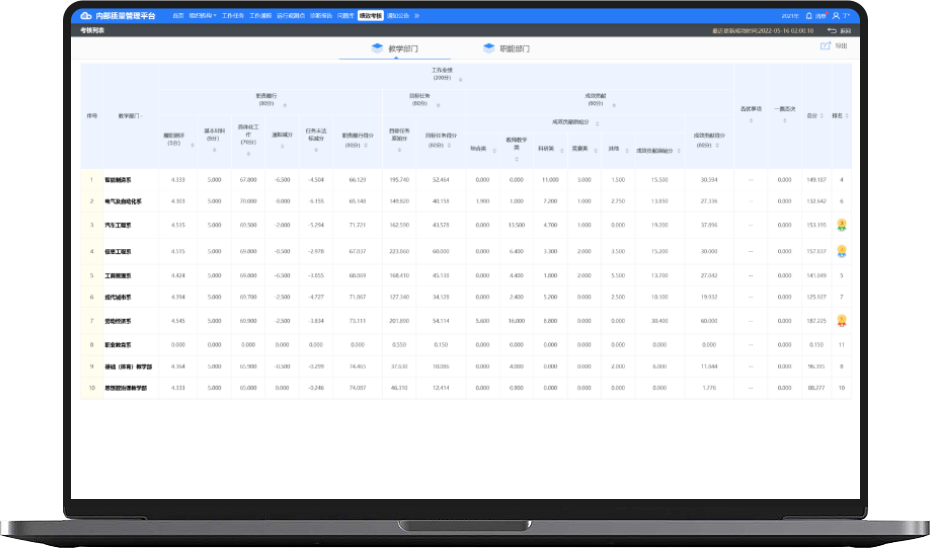Sort by 排名 using its sort icon
The width and height of the screenshot is (930, 548).
847,115
